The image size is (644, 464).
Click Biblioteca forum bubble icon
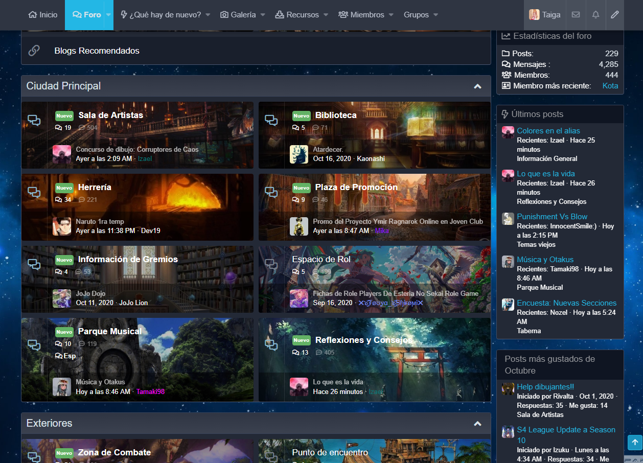click(271, 120)
